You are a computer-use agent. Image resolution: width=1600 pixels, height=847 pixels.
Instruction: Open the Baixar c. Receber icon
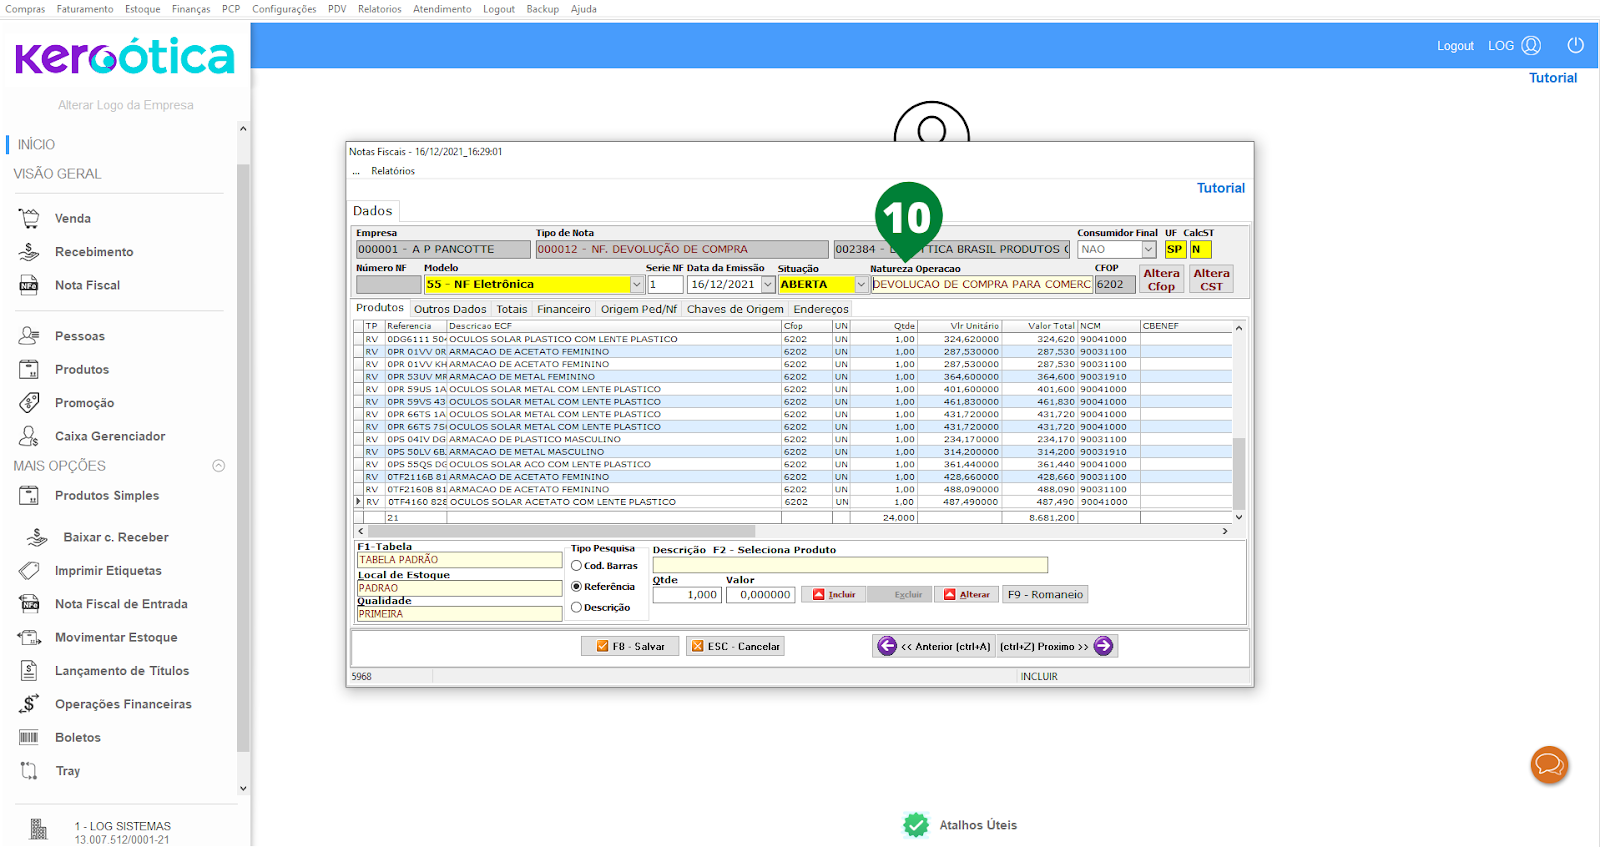[x=37, y=537]
